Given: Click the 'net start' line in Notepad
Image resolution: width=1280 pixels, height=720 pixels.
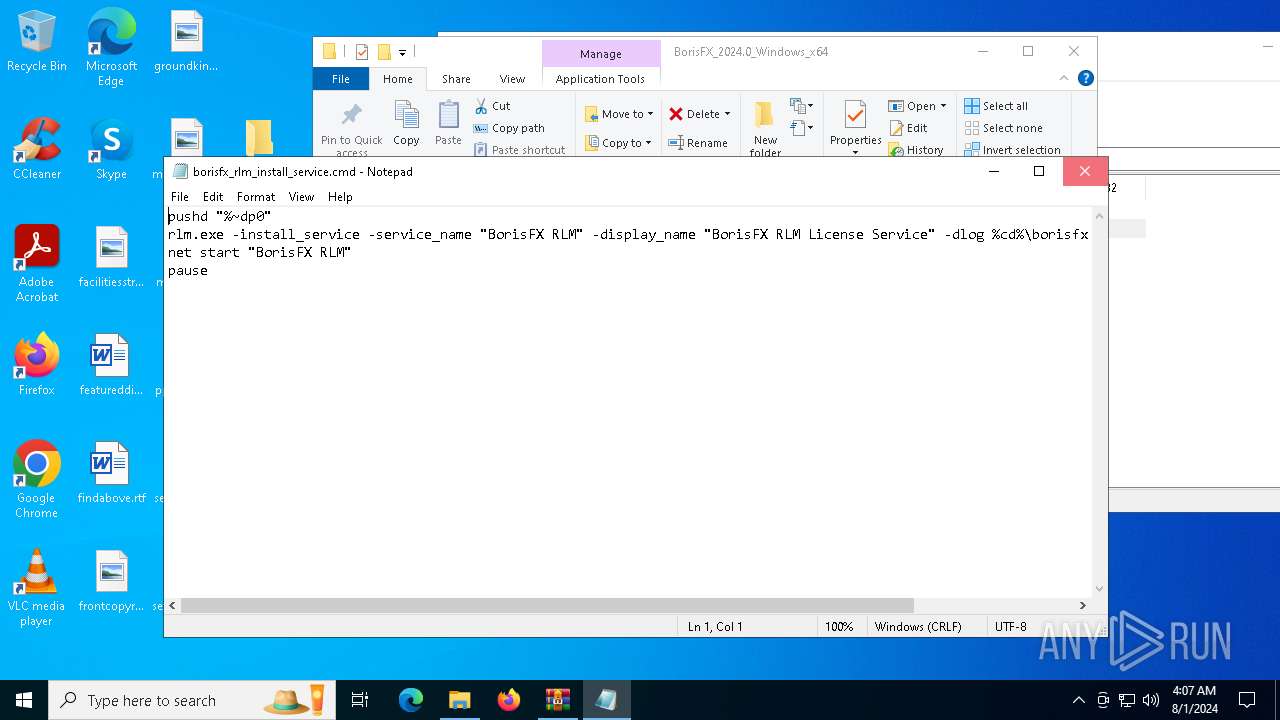Looking at the screenshot, I should click(x=259, y=252).
